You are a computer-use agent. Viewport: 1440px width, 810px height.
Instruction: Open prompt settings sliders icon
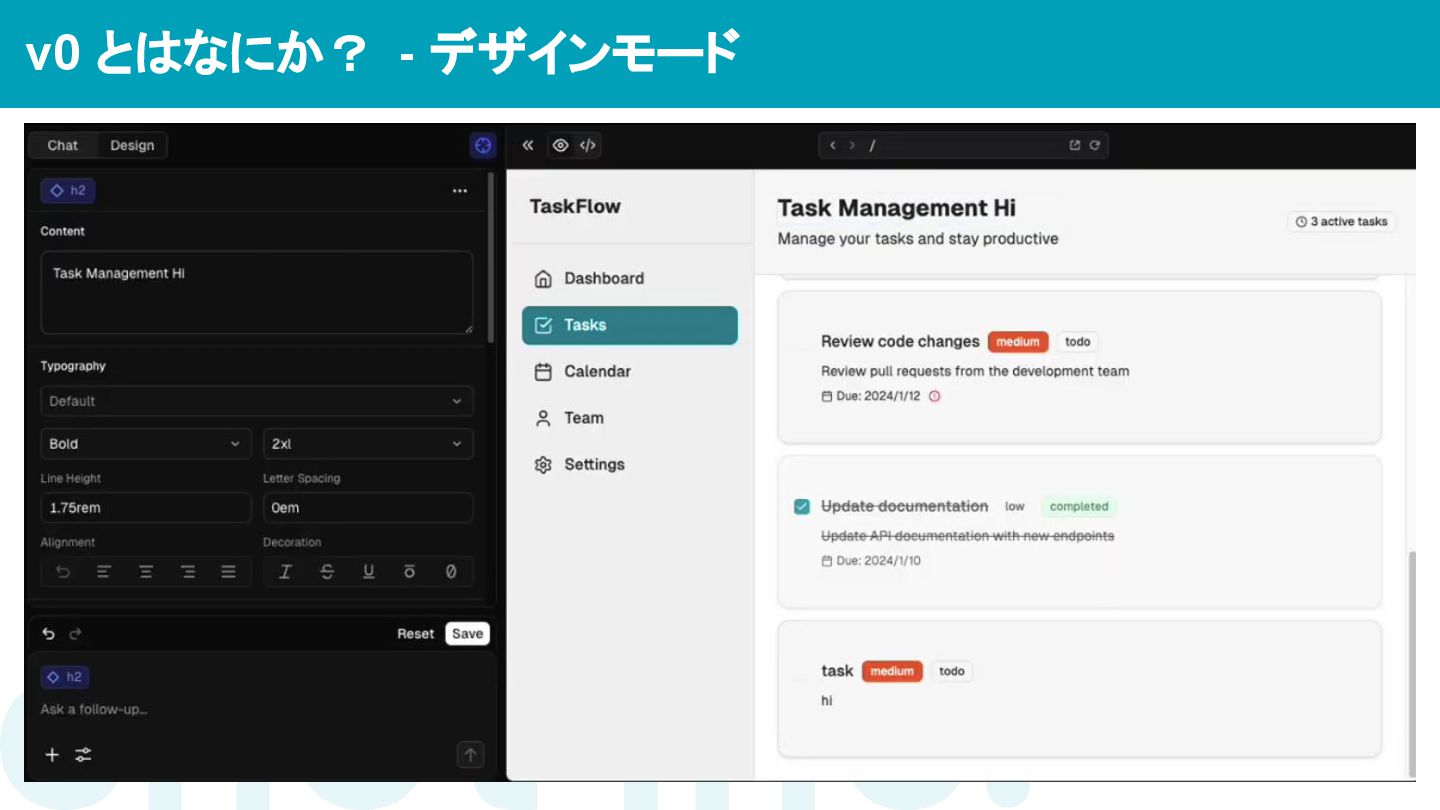[x=84, y=755]
